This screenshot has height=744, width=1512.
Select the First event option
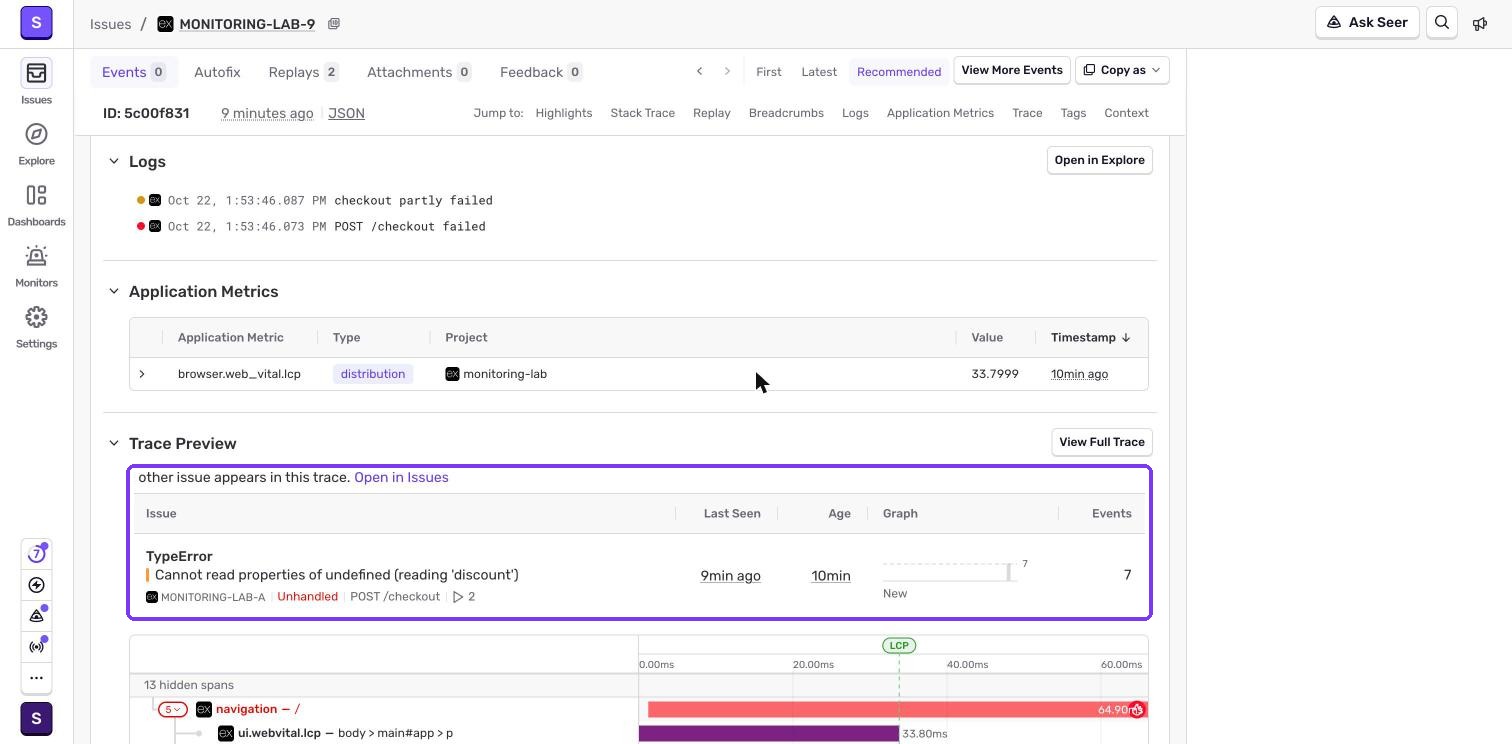(769, 72)
